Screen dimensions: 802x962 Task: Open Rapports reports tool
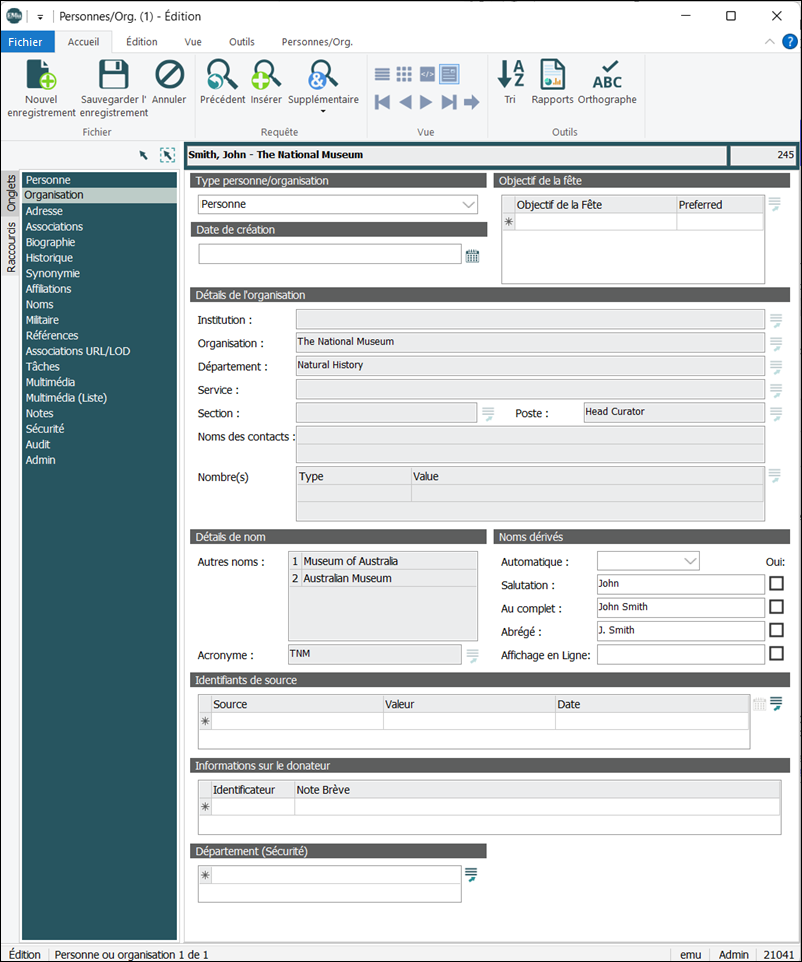552,82
